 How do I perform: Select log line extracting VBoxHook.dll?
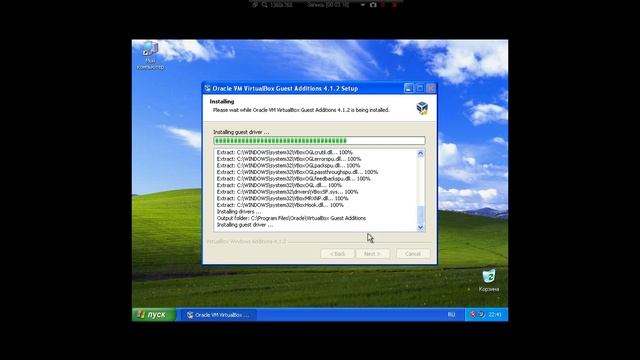point(280,205)
